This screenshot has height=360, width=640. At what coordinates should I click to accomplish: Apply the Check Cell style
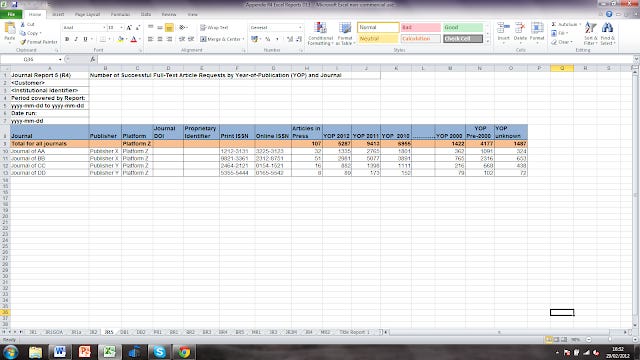tap(463, 39)
